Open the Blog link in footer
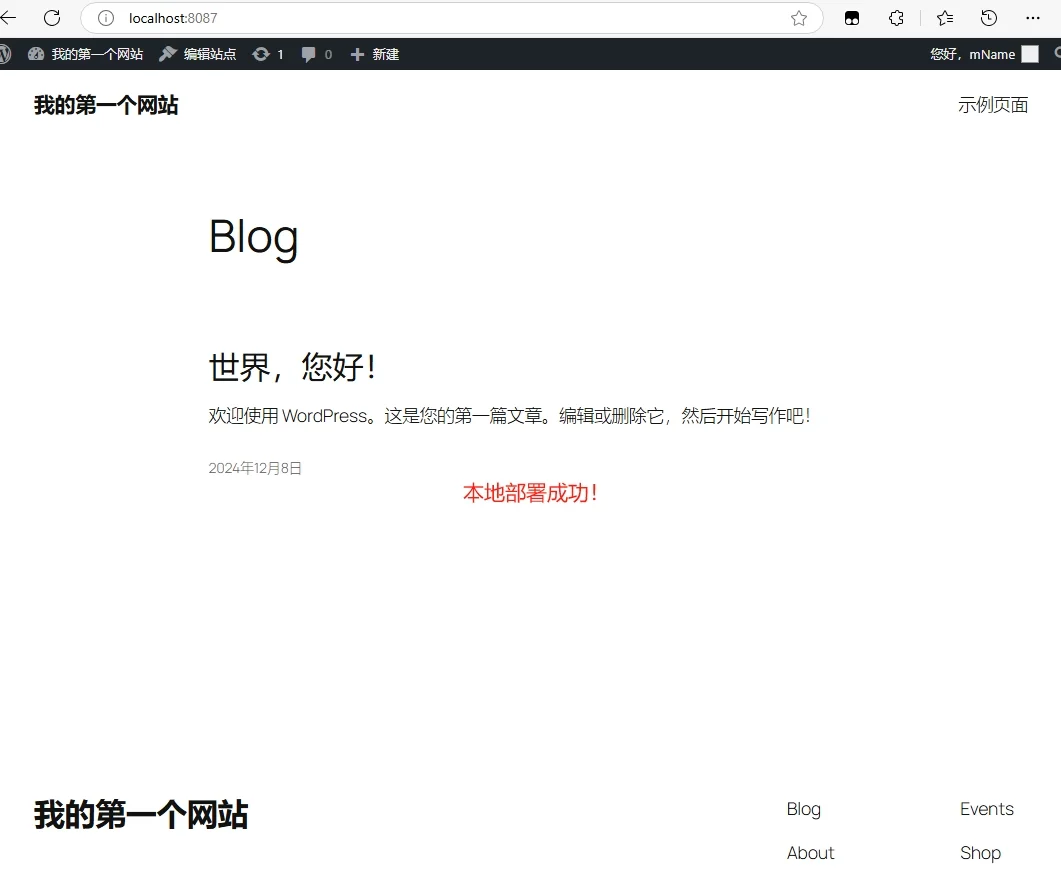The height and width of the screenshot is (879, 1061). (804, 808)
